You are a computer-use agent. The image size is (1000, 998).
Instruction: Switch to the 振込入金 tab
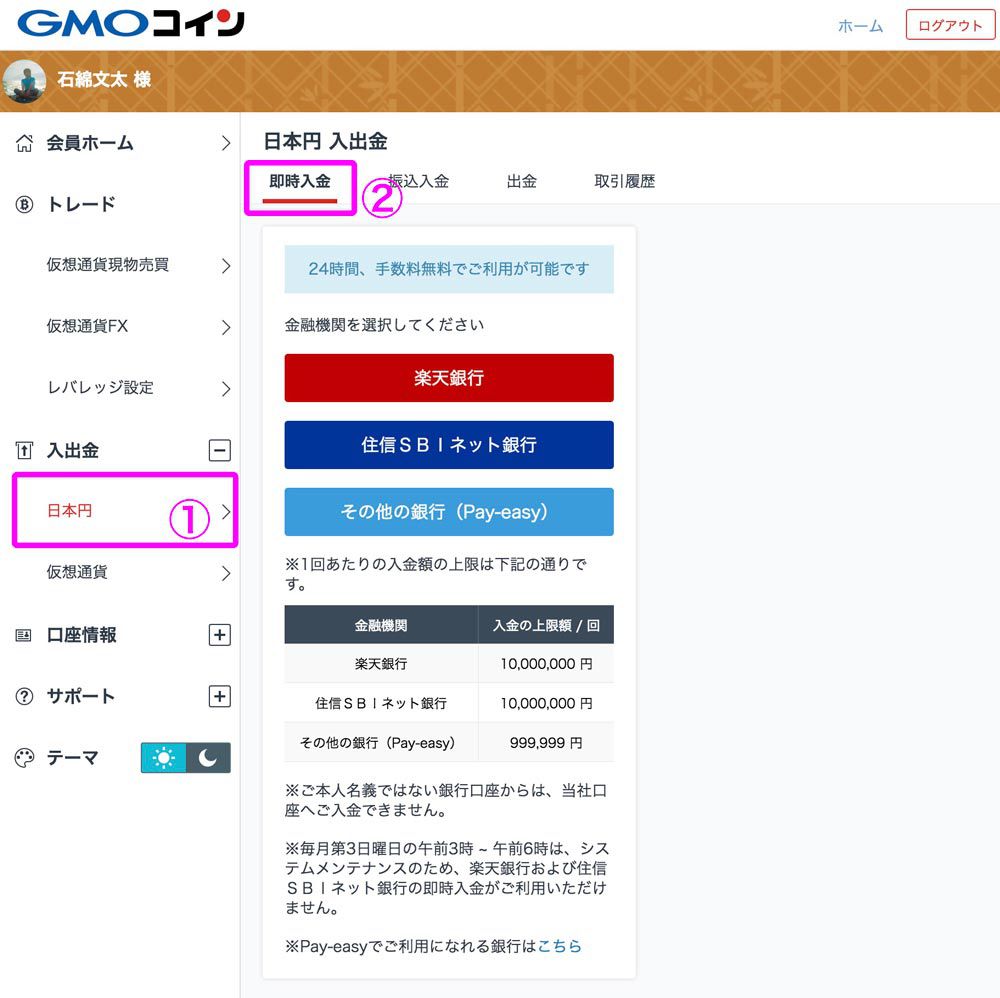pos(418,182)
